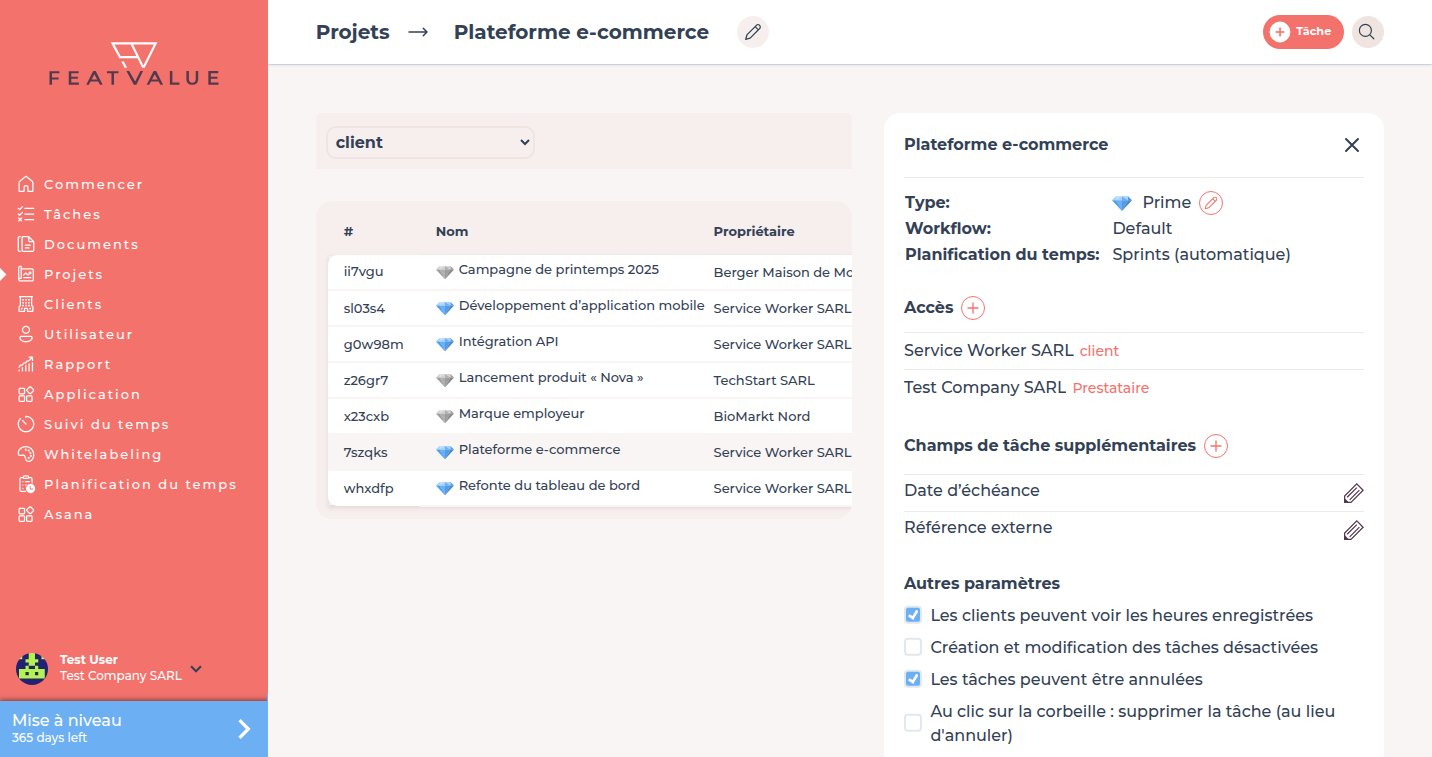Close the Plateforme e-commerce details panel
Image resolution: width=1432 pixels, height=757 pixels.
point(1352,145)
